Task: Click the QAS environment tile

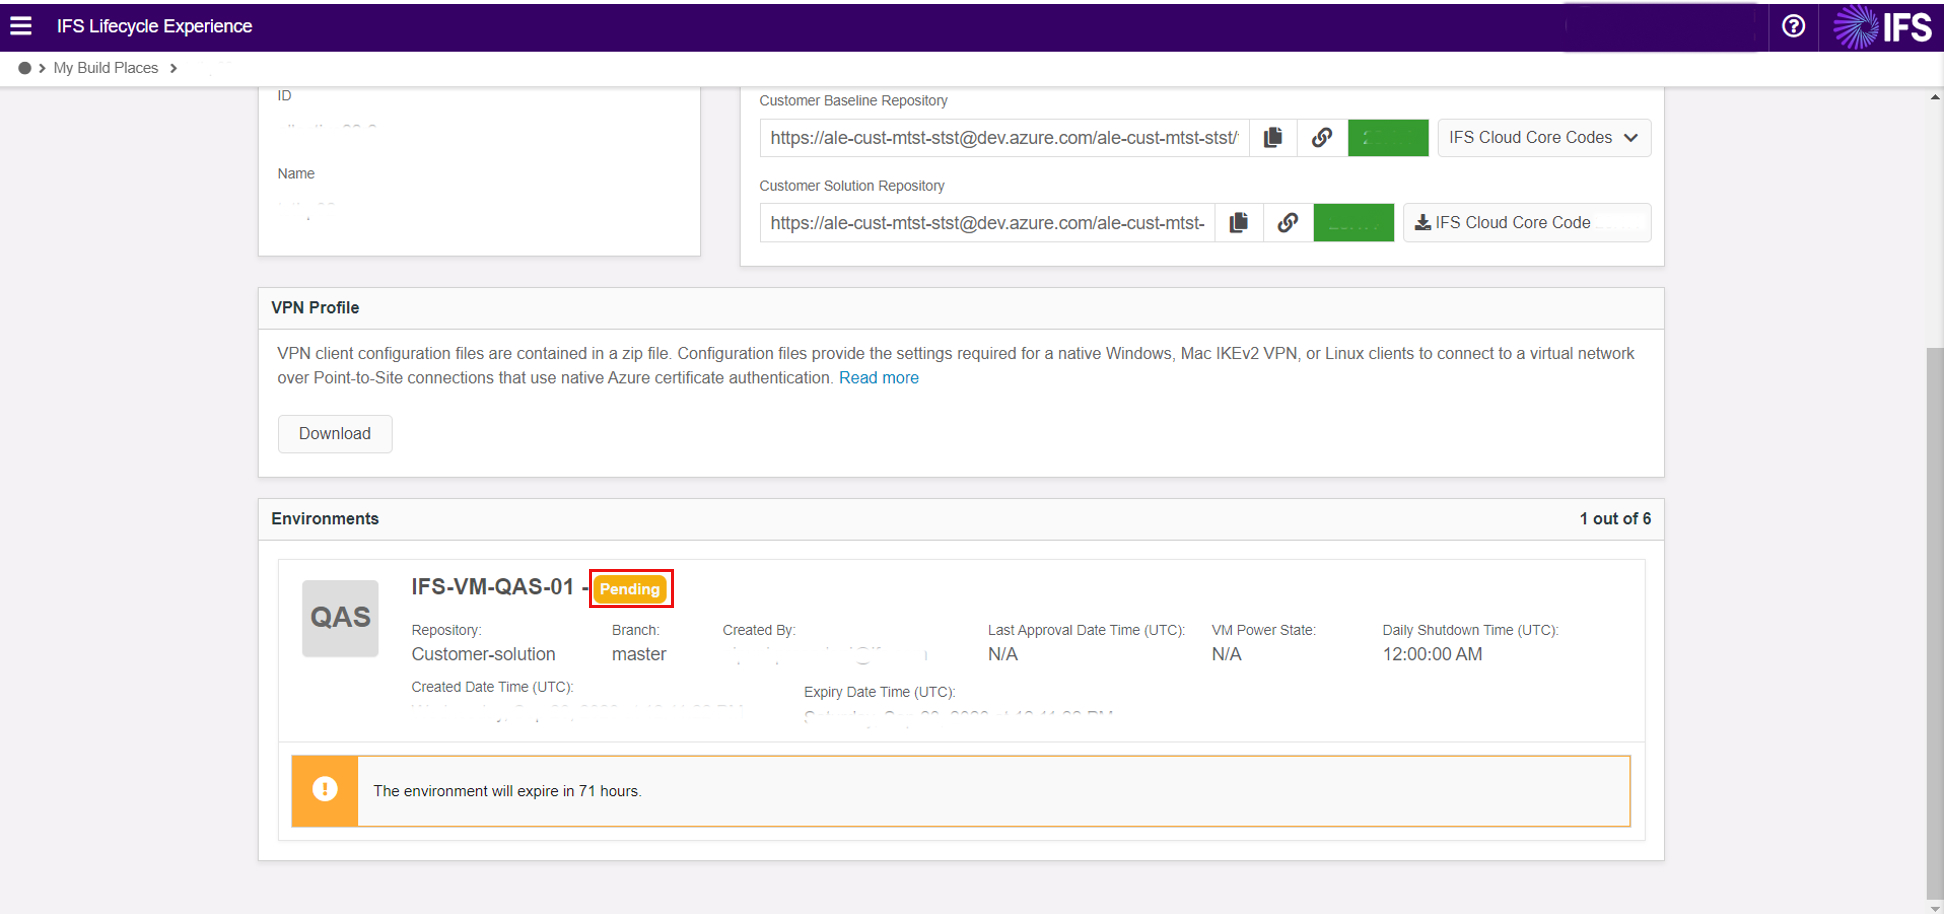Action: click(x=341, y=618)
